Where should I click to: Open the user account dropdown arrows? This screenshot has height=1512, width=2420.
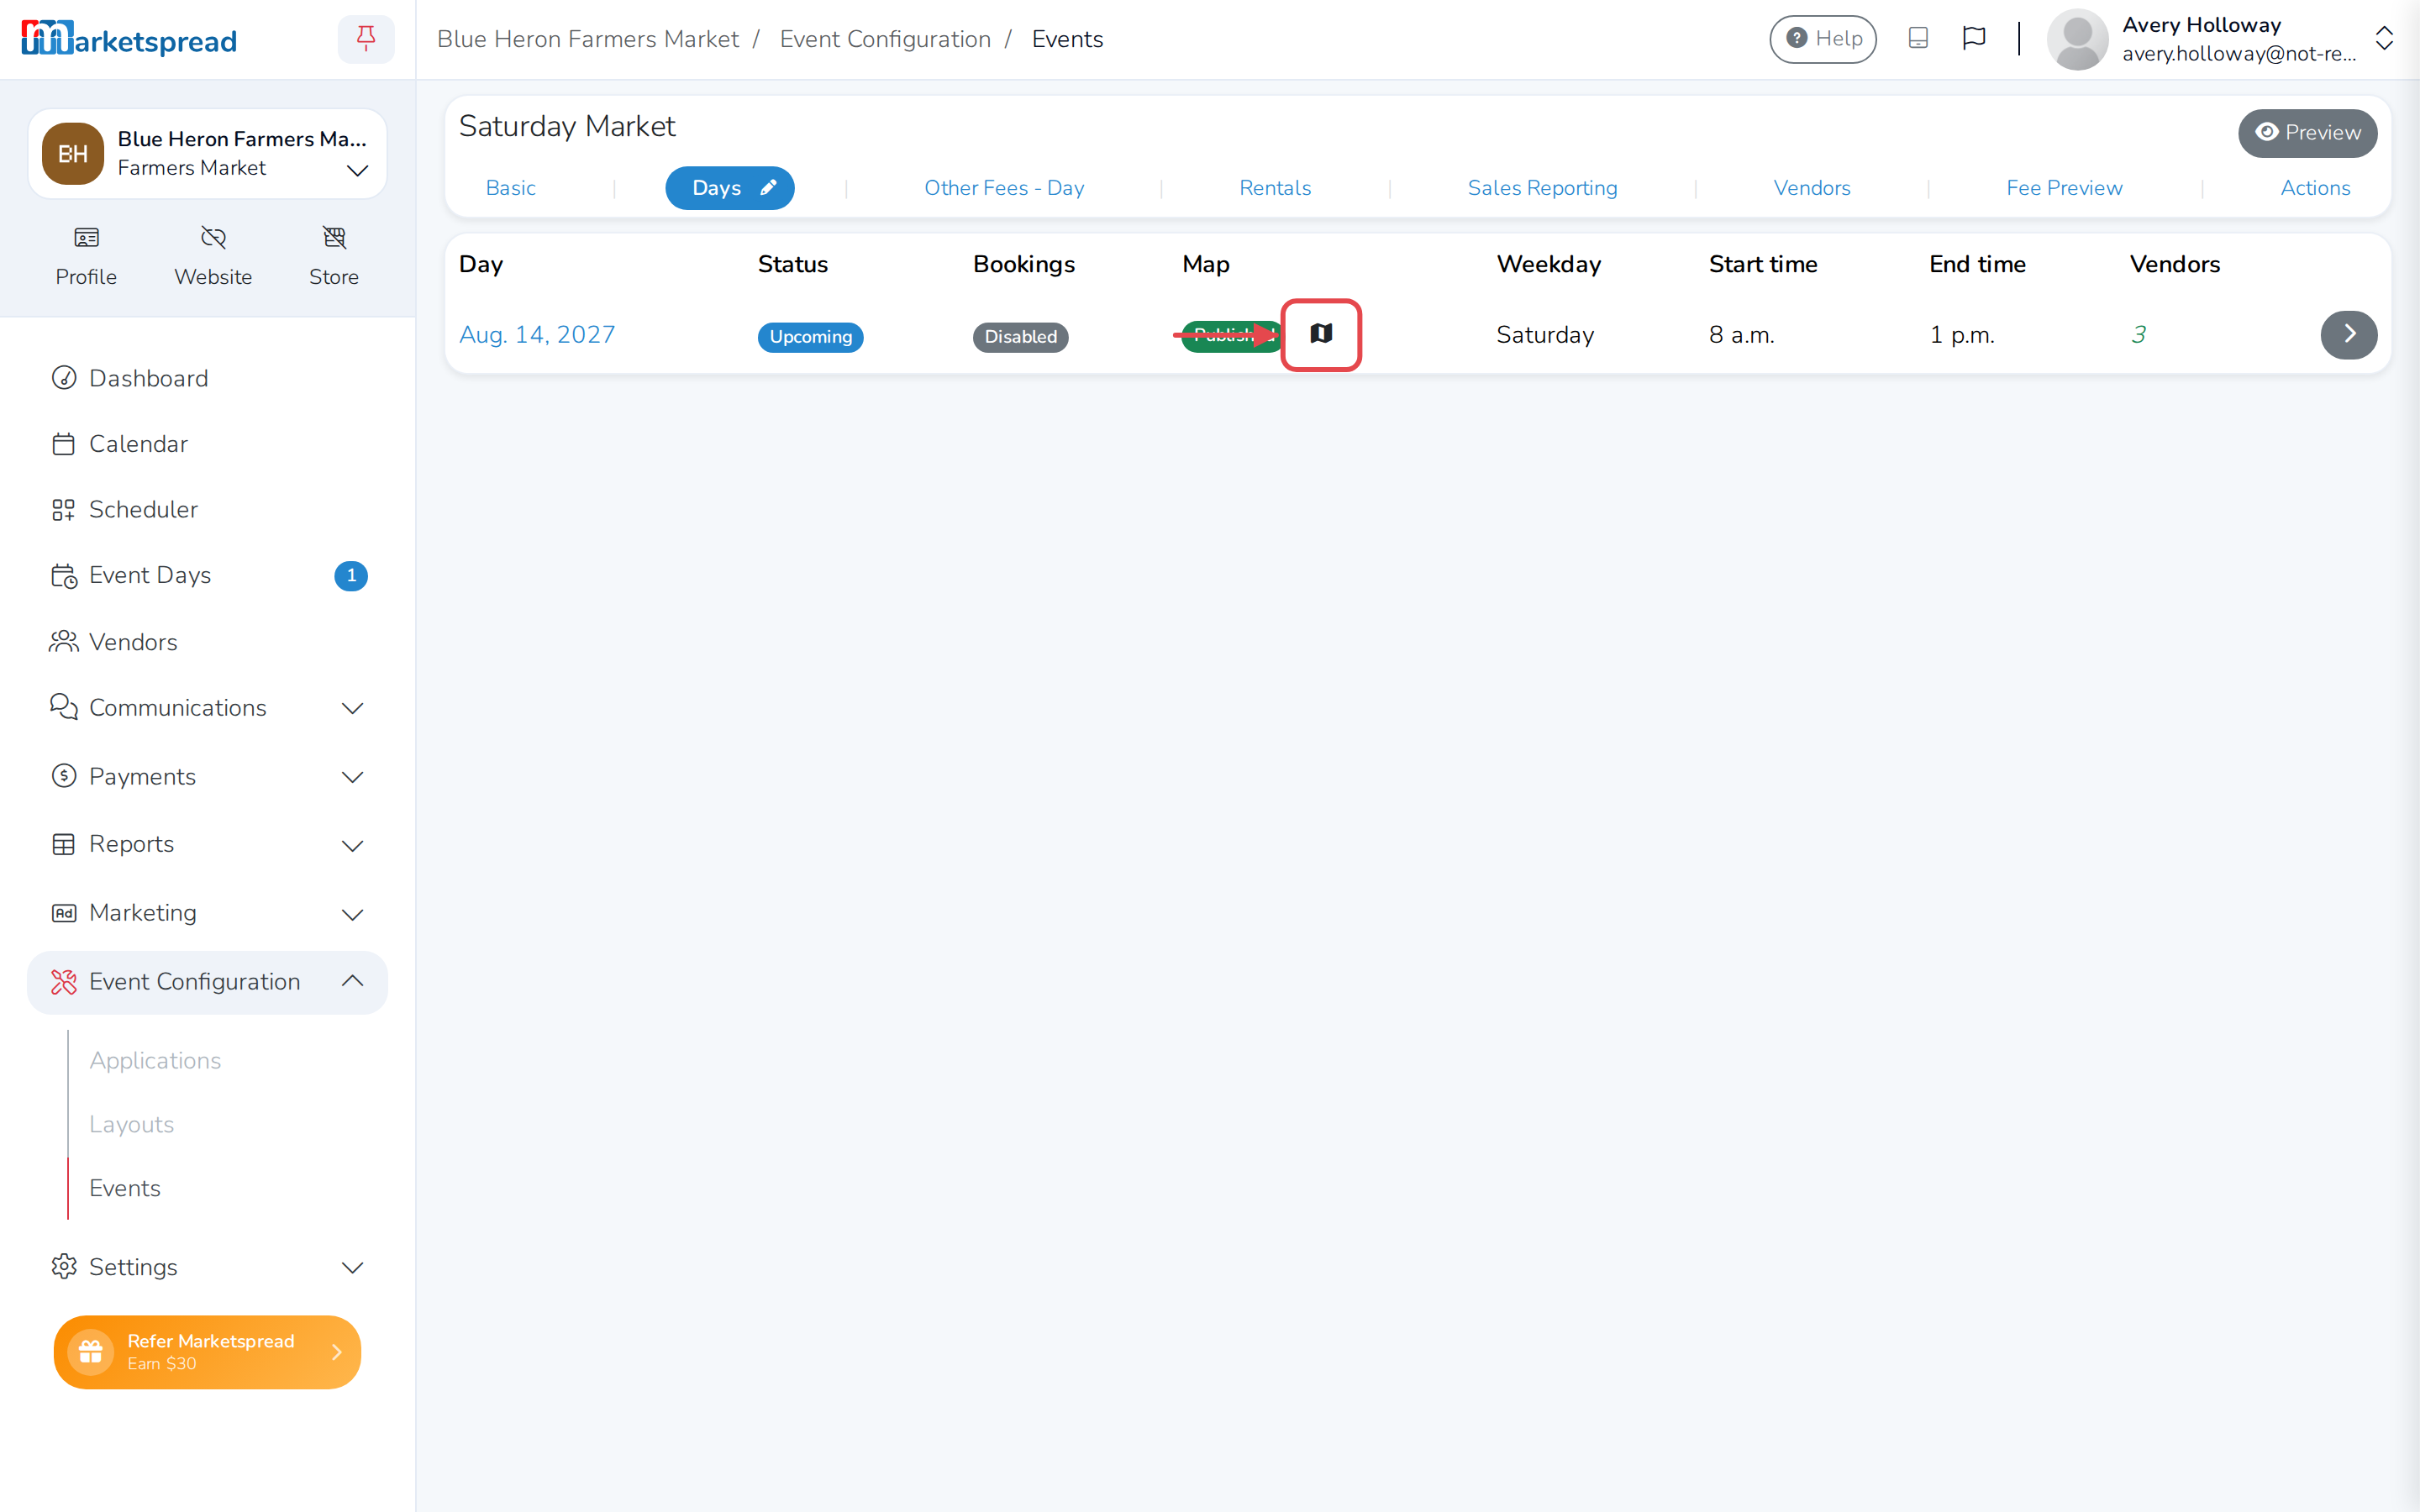pos(2385,39)
